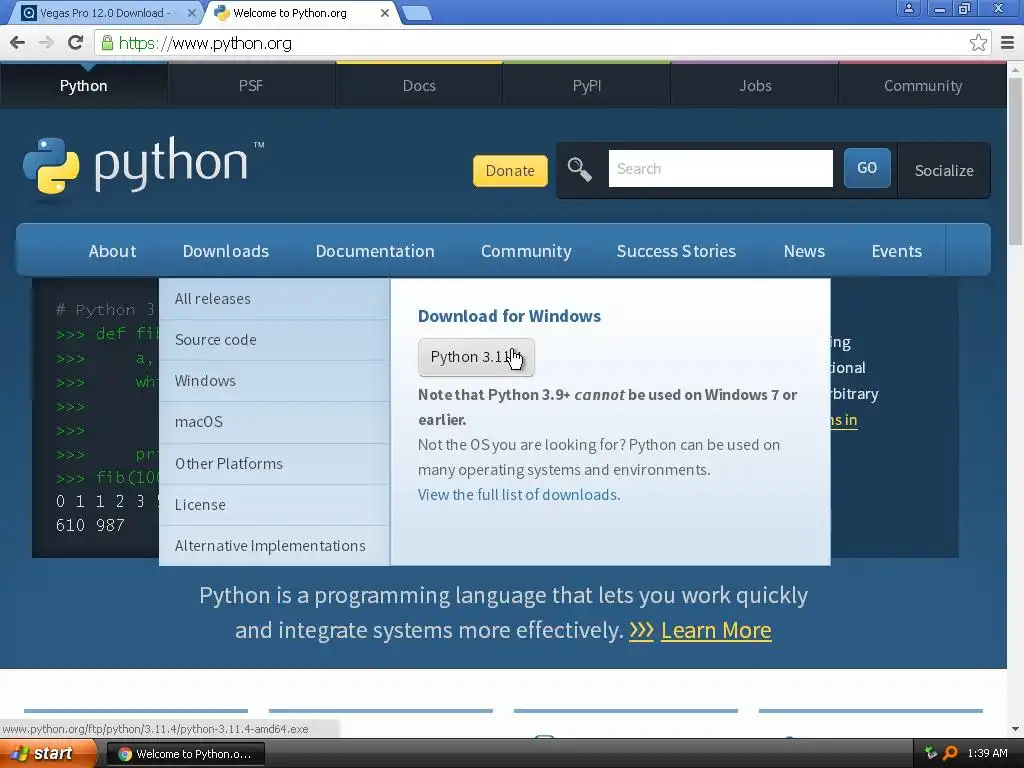
Task: Choose Other Platforms from Downloads submenu
Action: [x=274, y=464]
